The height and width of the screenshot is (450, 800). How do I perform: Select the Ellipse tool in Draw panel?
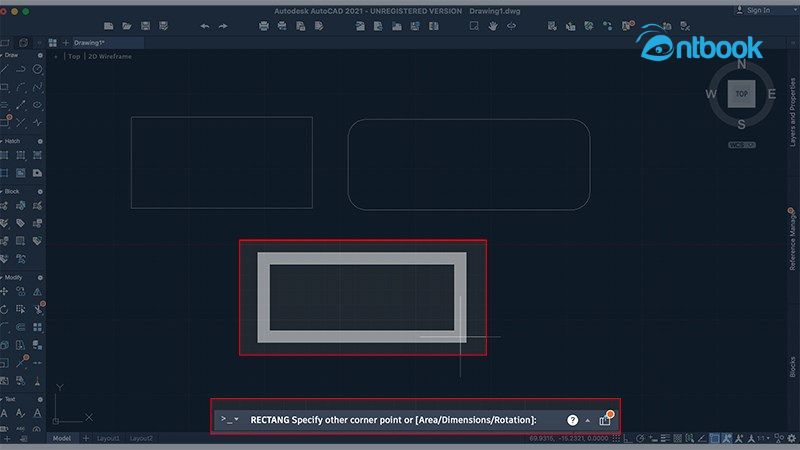pyautogui.click(x=37, y=105)
